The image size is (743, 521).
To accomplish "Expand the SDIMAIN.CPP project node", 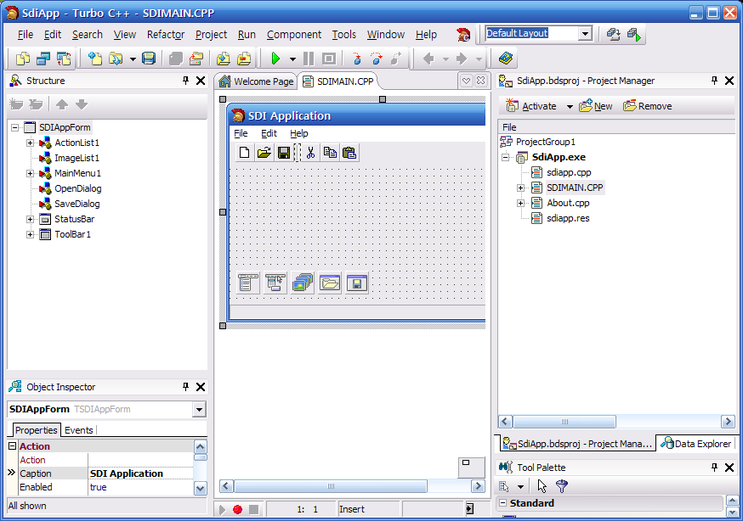I will tap(520, 188).
